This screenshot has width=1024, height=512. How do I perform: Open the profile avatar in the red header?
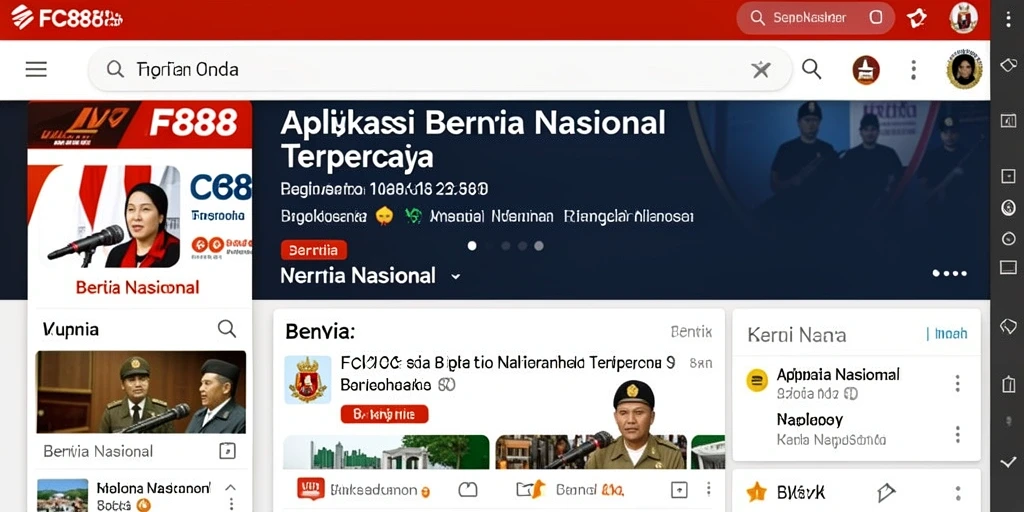tap(963, 18)
